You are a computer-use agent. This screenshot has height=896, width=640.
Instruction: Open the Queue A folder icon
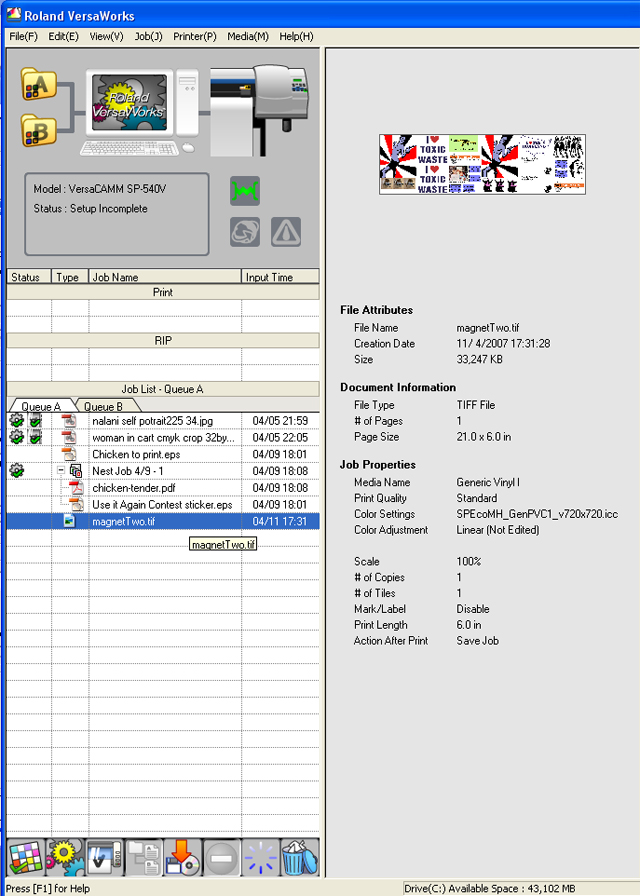click(x=38, y=84)
